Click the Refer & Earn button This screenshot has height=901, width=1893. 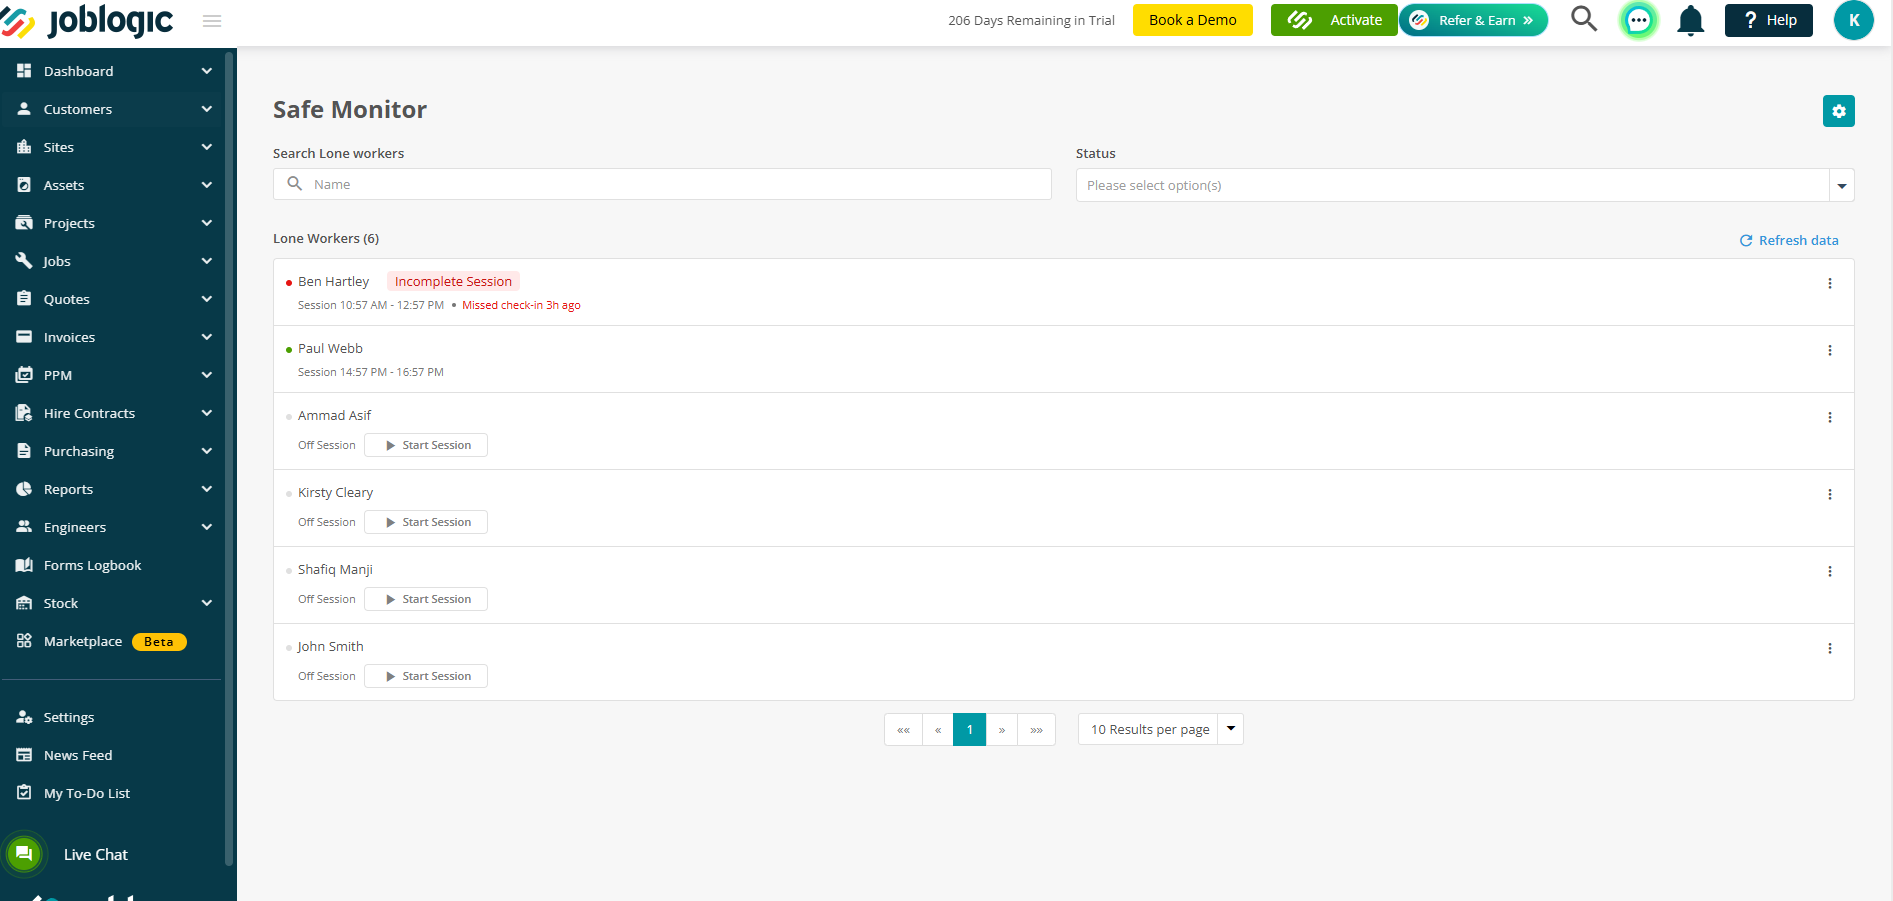click(1473, 20)
